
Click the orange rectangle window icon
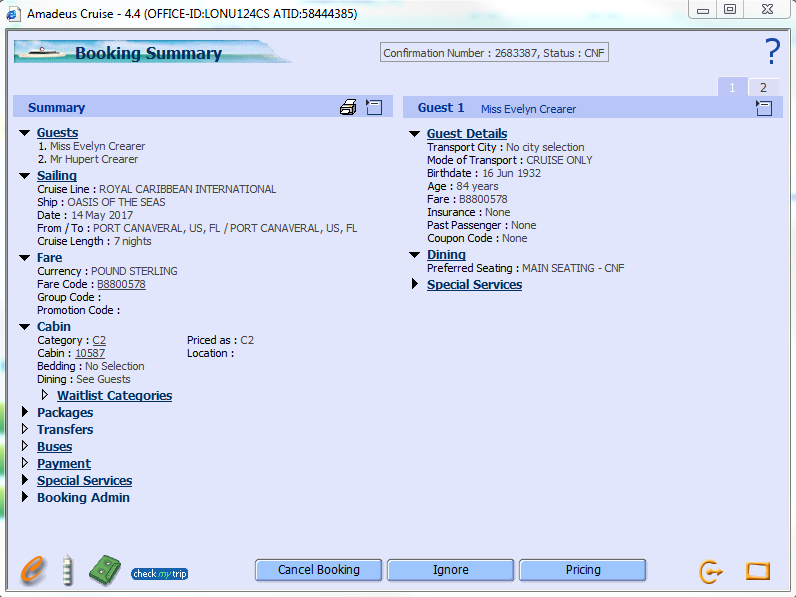click(x=758, y=571)
